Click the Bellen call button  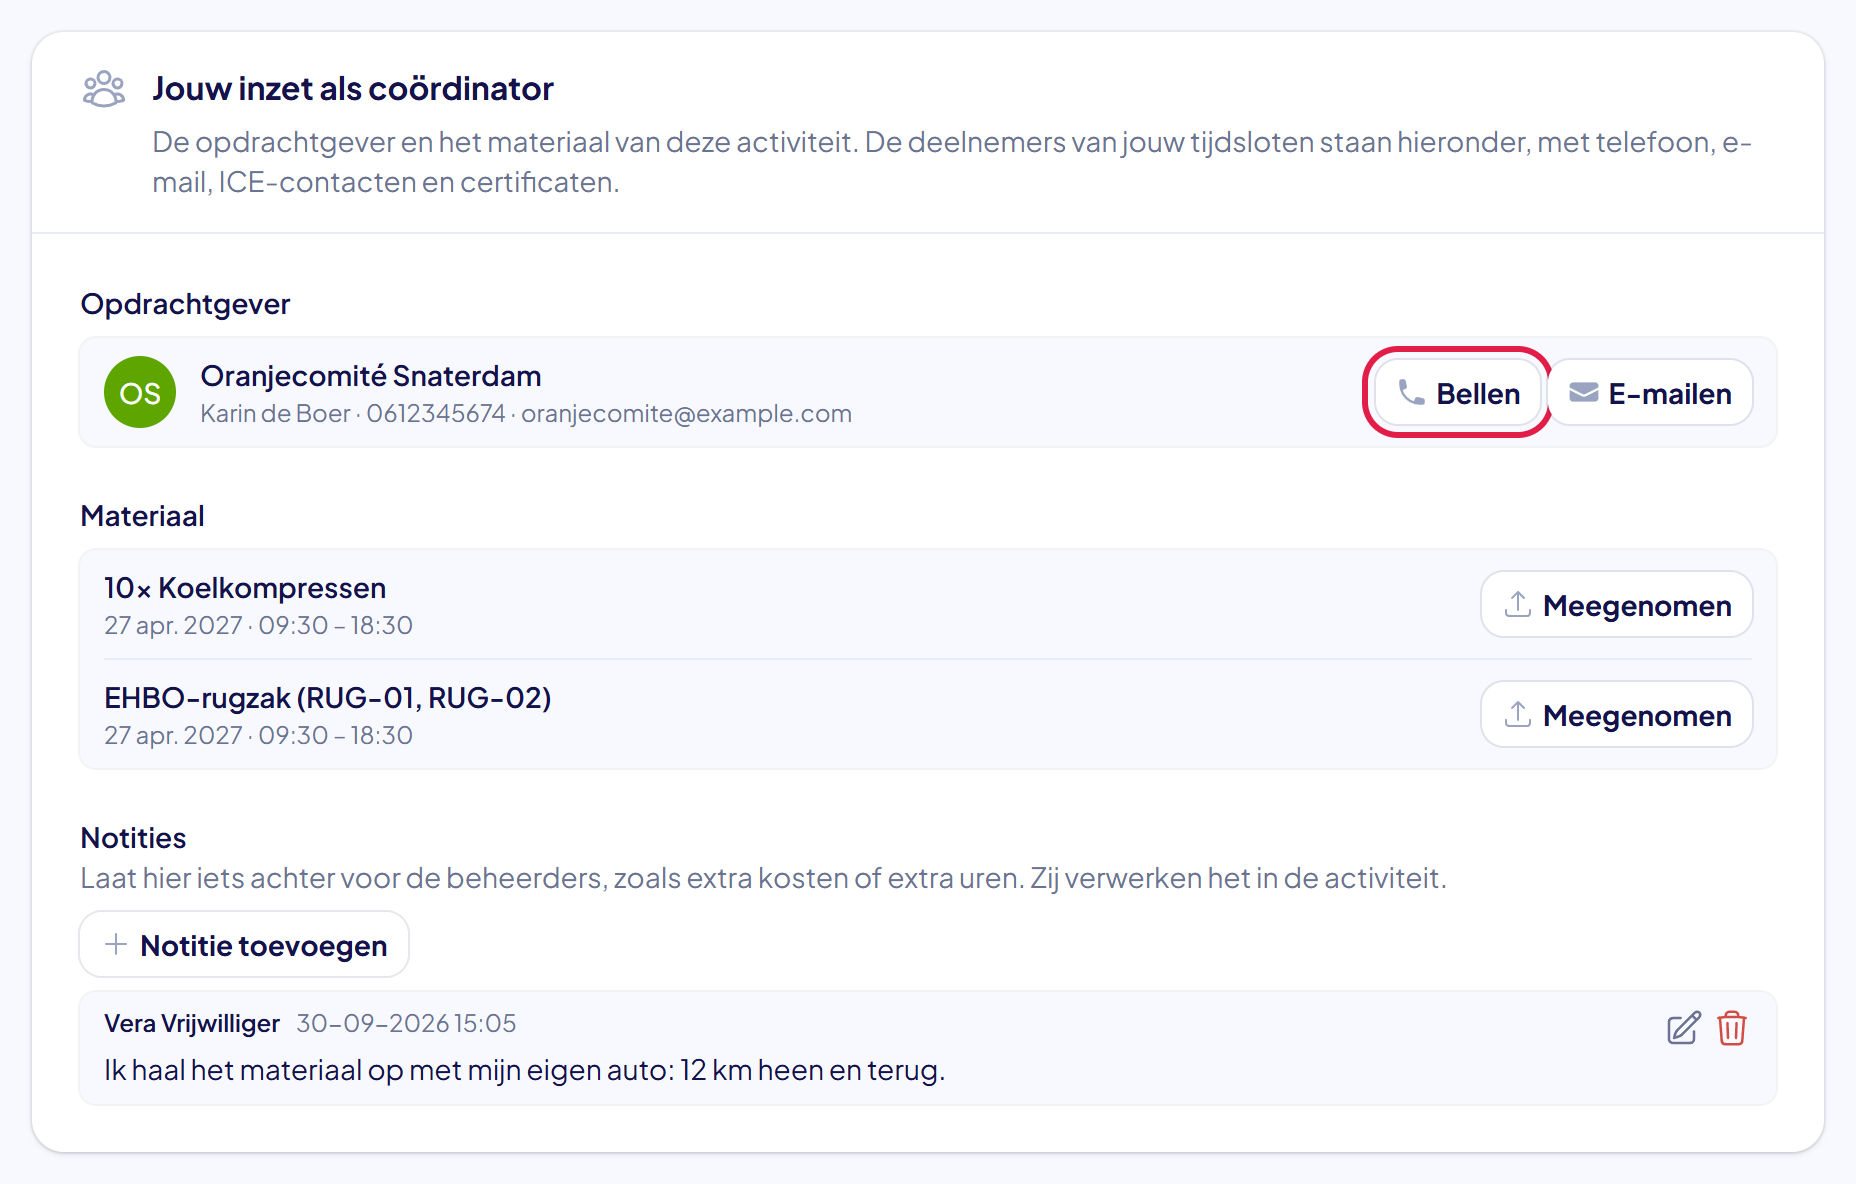click(1458, 393)
